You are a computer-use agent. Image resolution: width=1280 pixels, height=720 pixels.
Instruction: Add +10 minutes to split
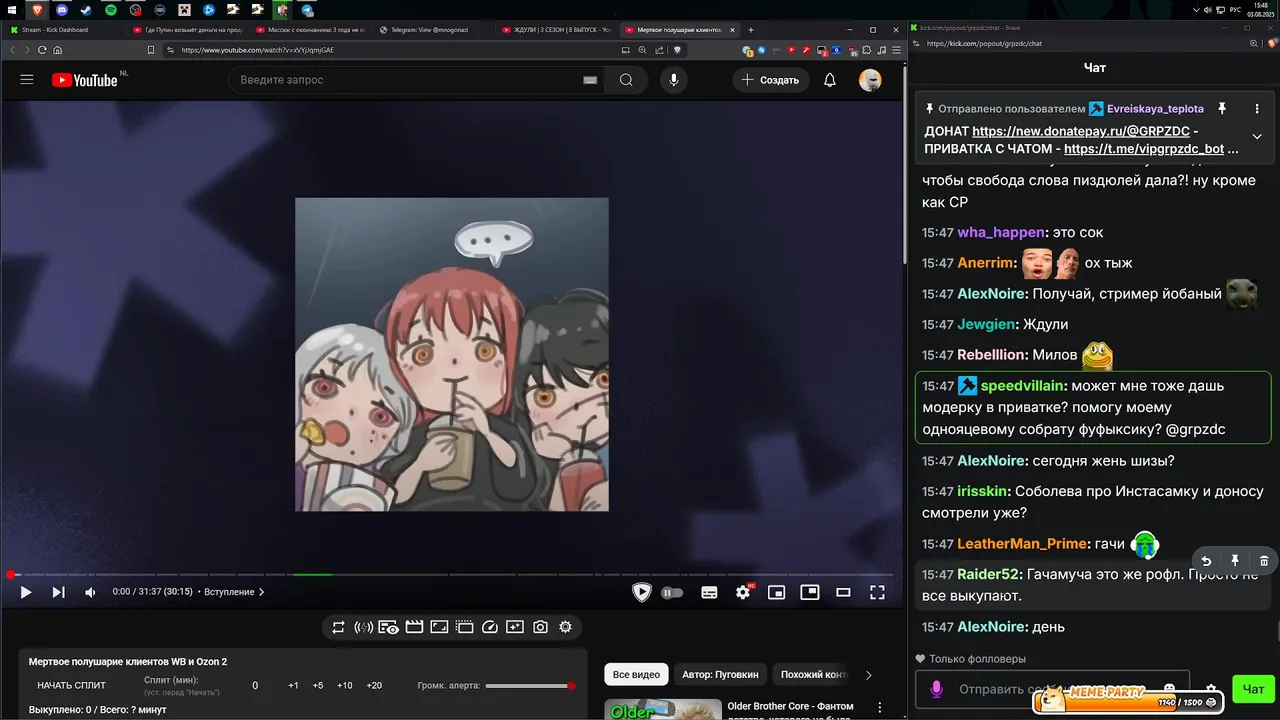(345, 686)
